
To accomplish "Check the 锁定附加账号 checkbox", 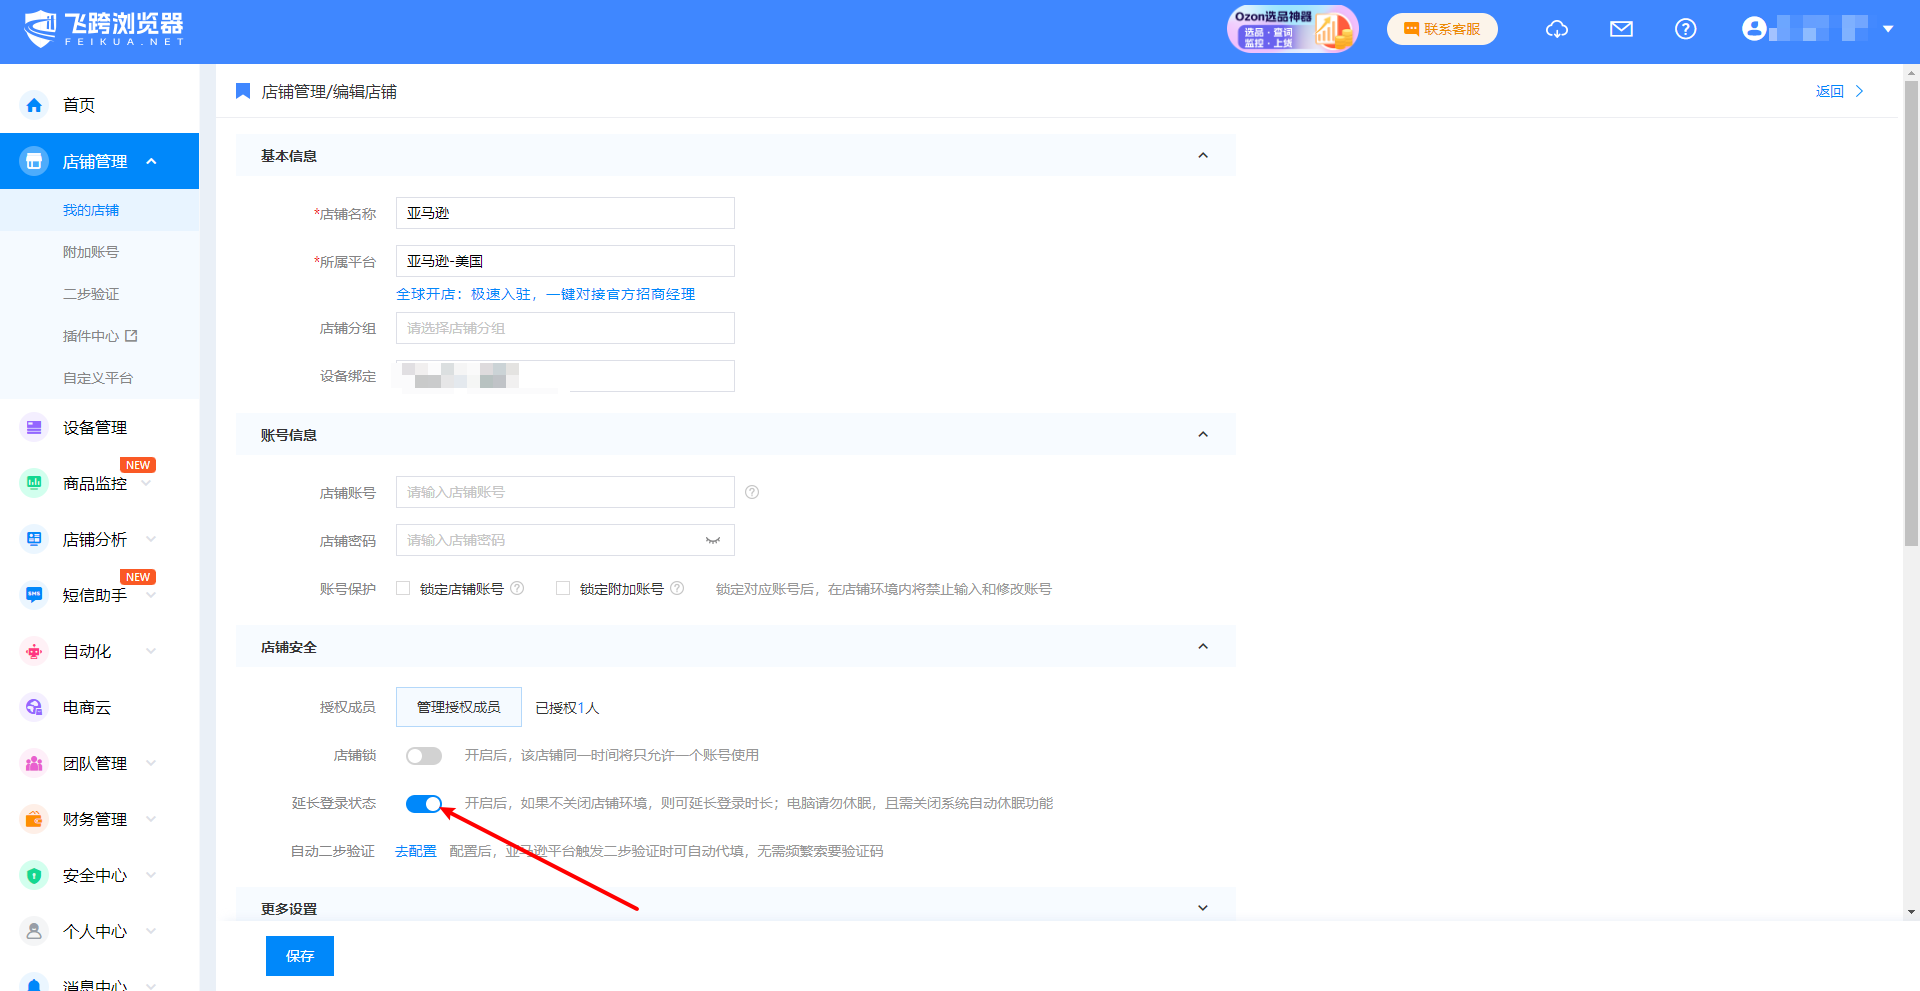I will pos(563,589).
